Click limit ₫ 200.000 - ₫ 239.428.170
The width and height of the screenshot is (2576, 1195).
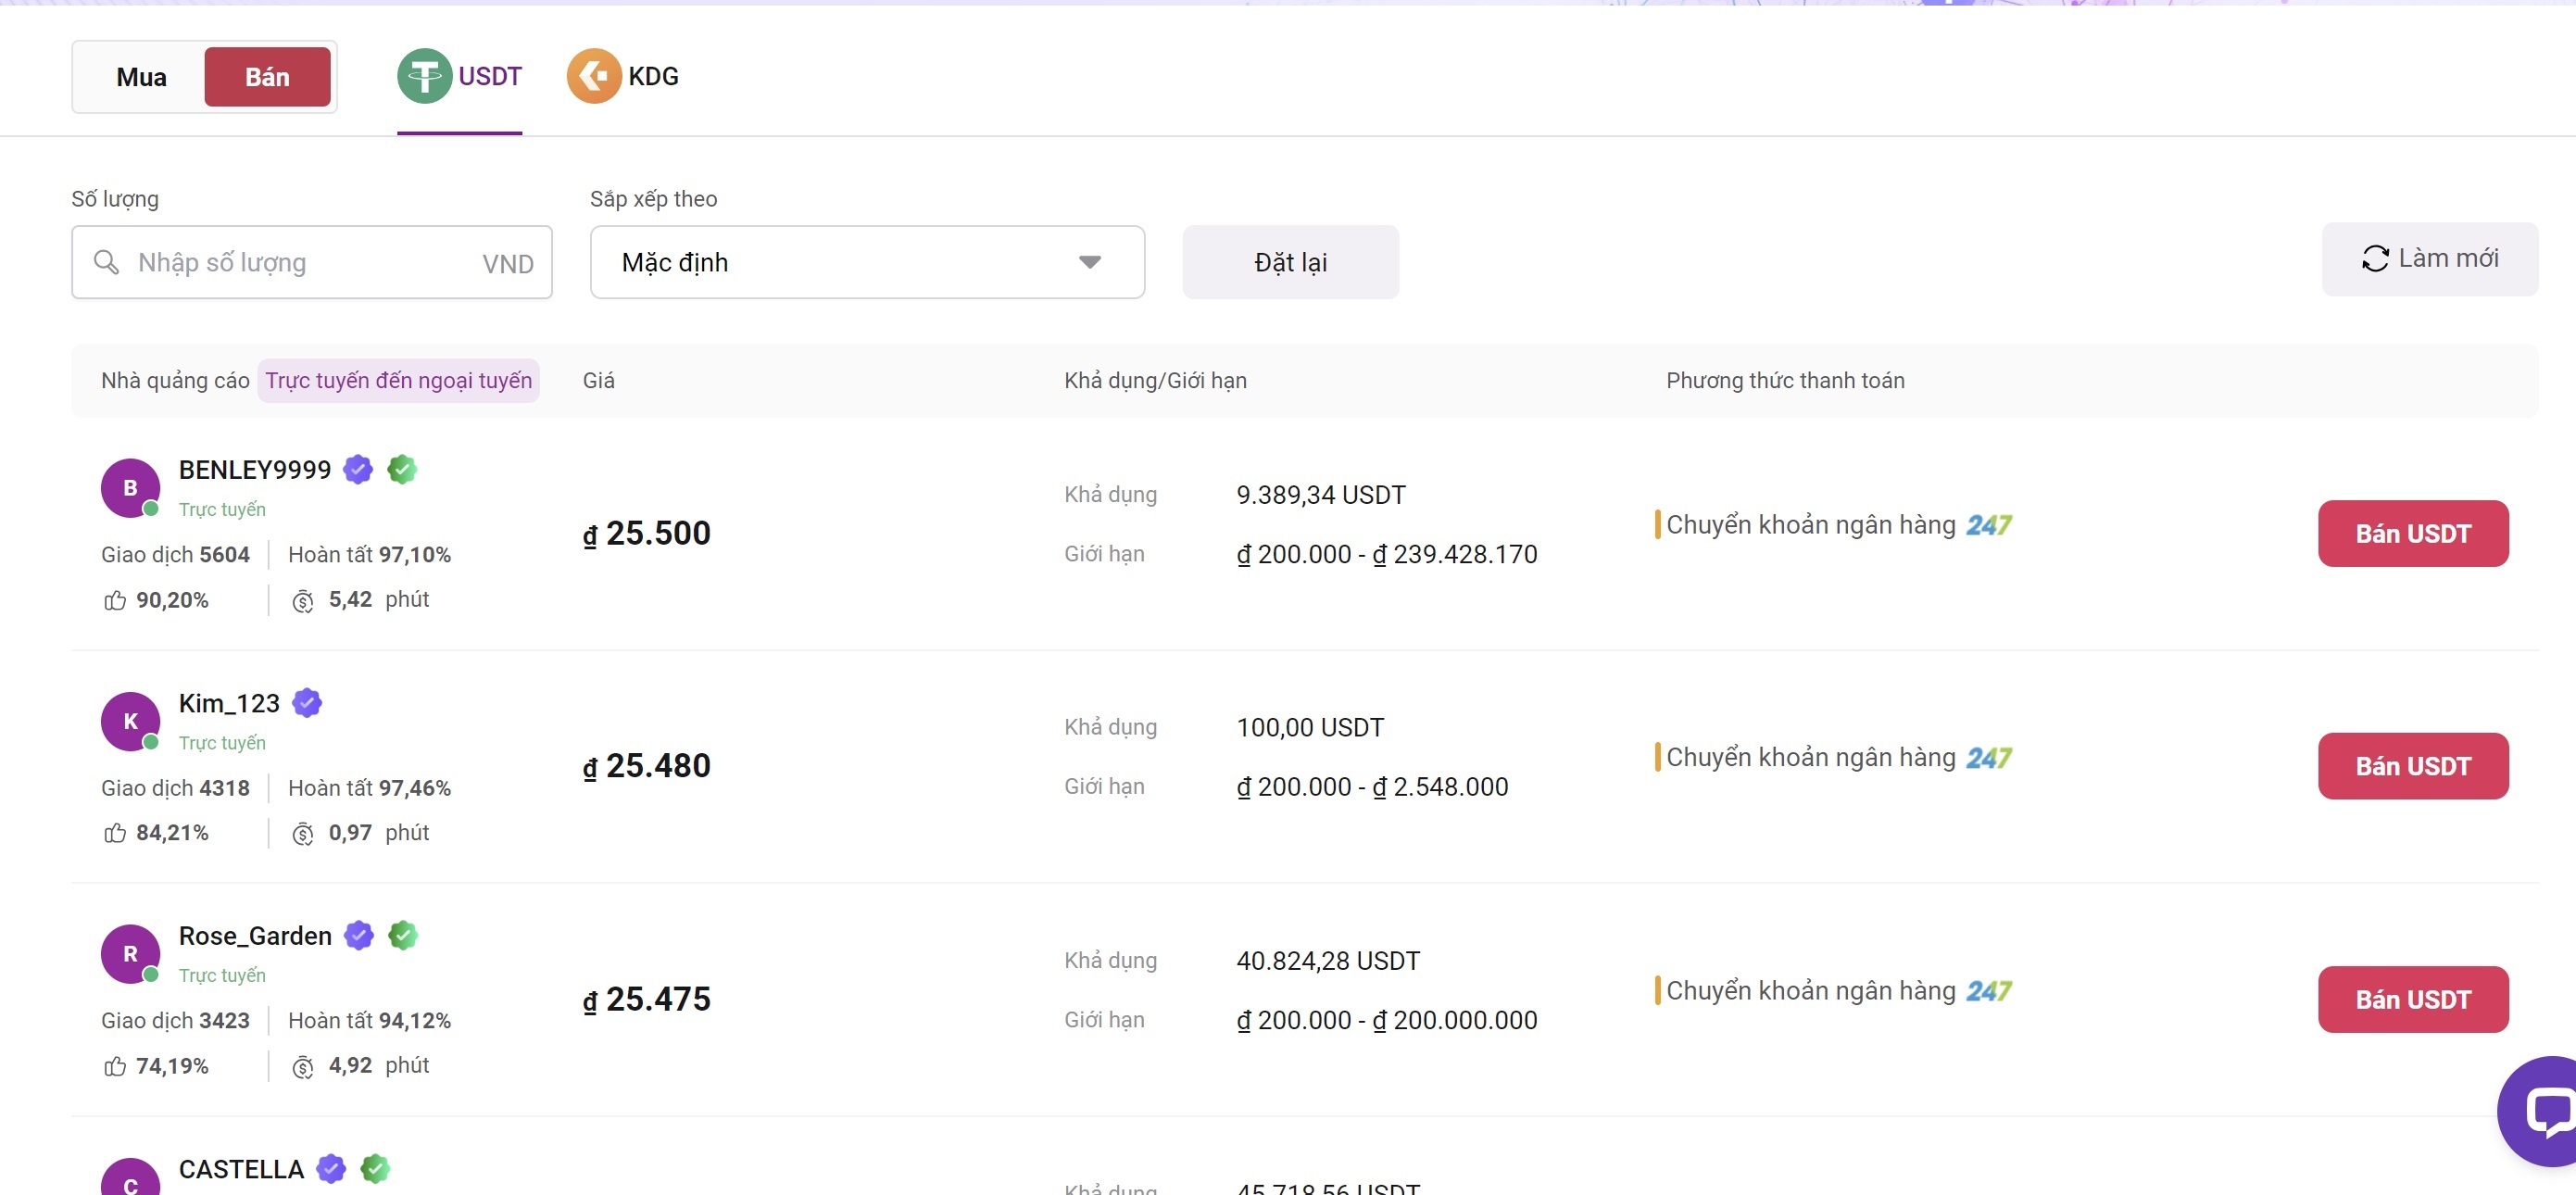(1387, 554)
